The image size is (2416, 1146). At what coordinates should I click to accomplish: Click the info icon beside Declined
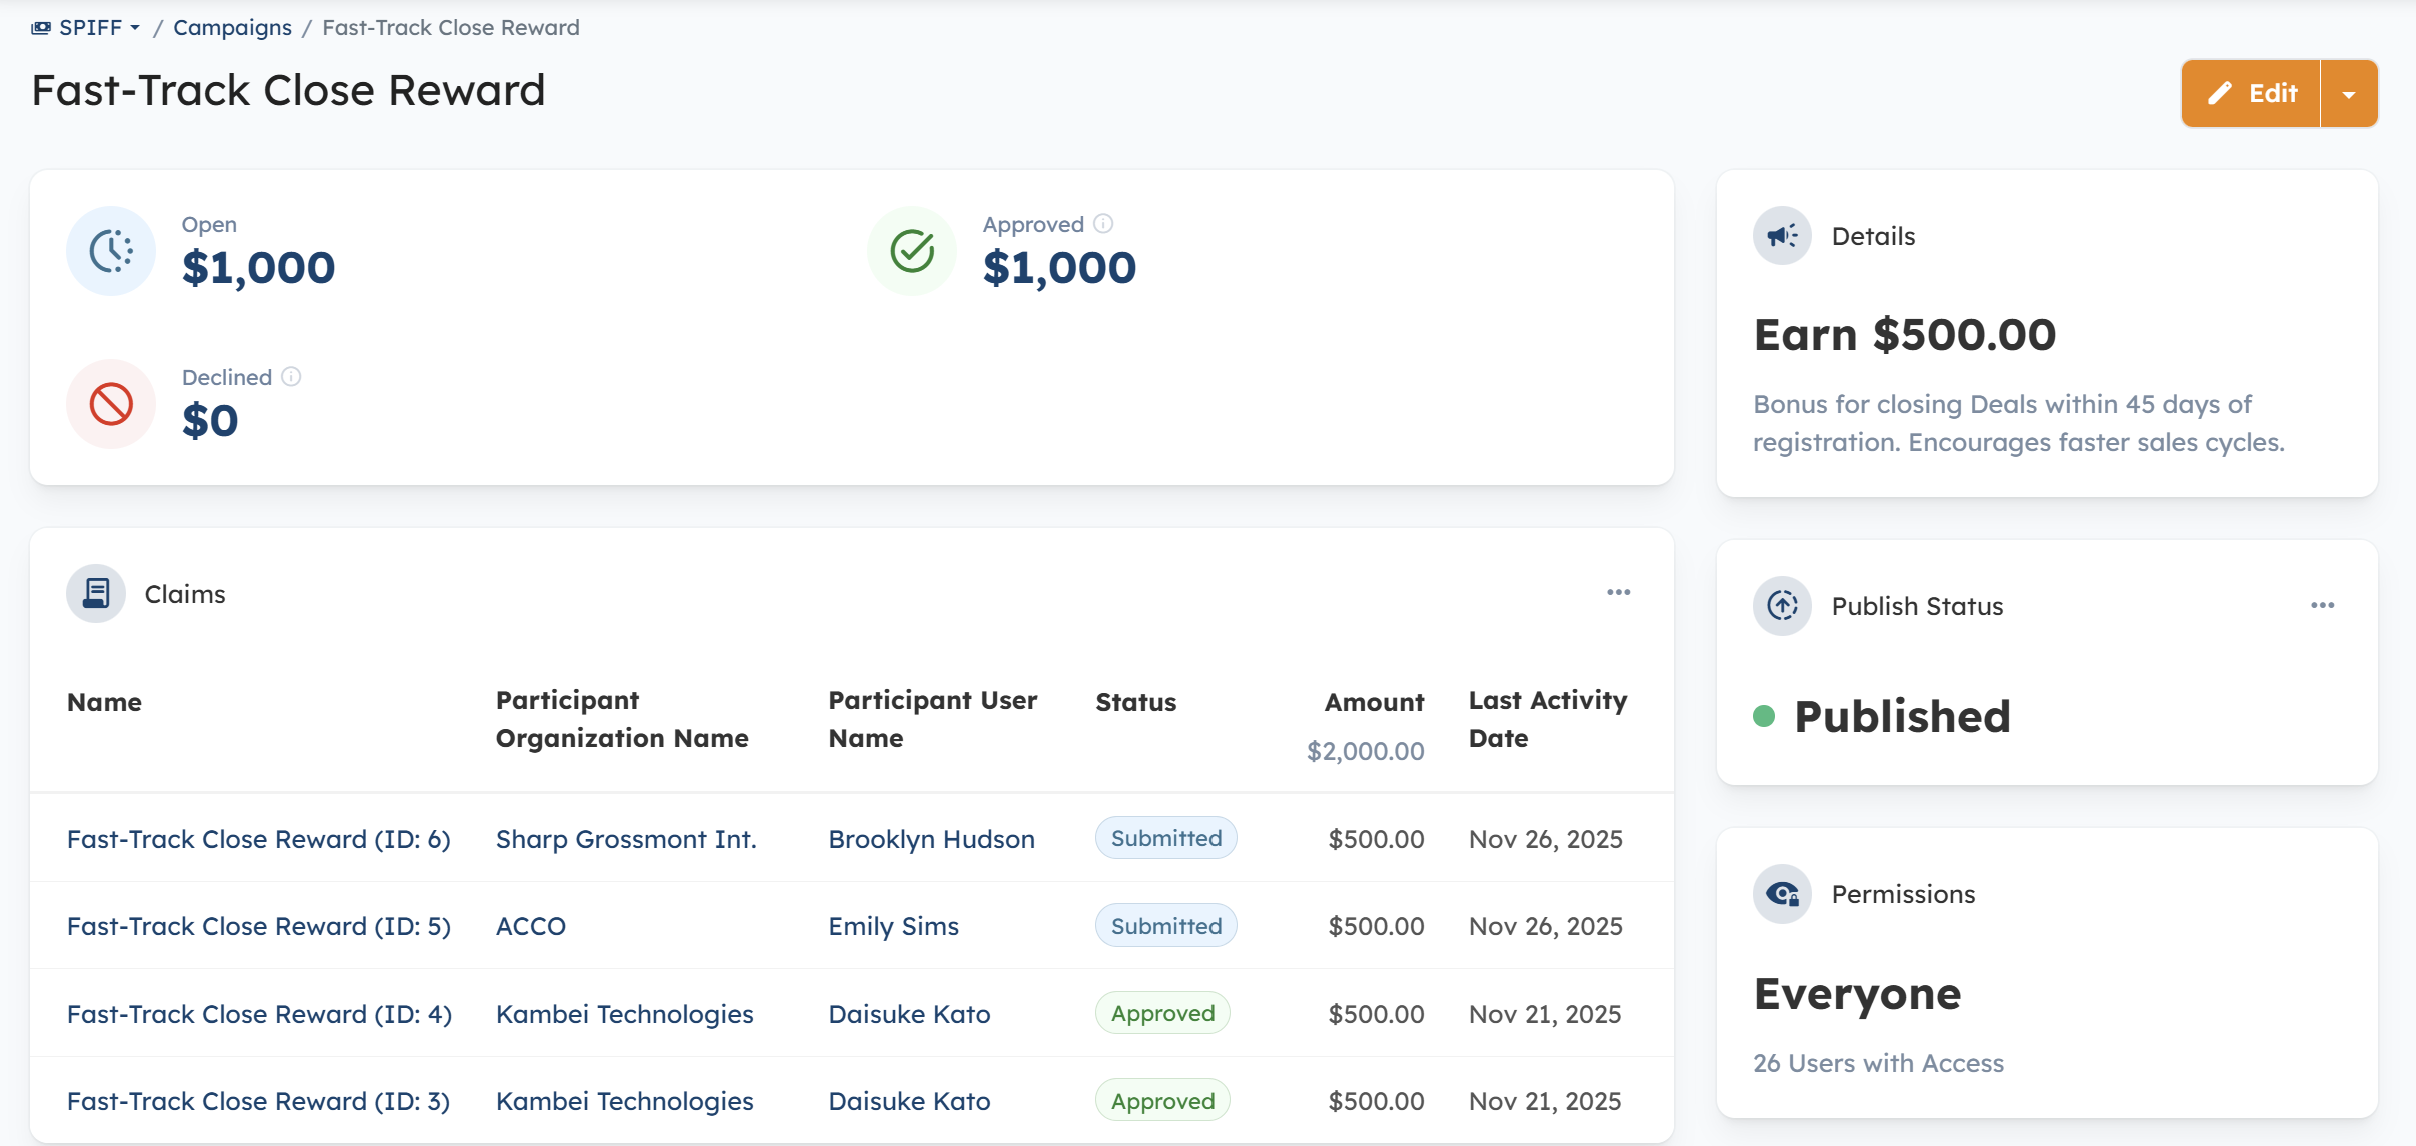291,377
